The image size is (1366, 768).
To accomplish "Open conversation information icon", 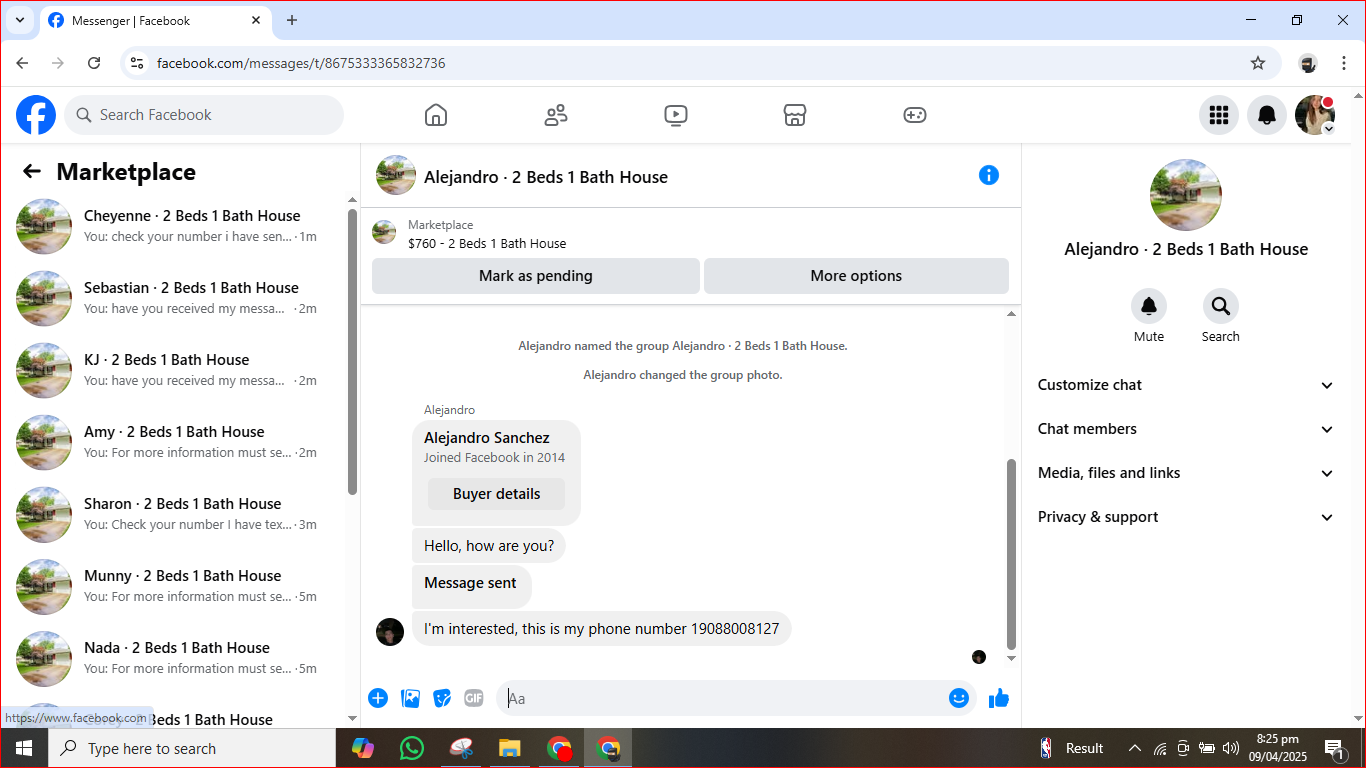I will 989,175.
